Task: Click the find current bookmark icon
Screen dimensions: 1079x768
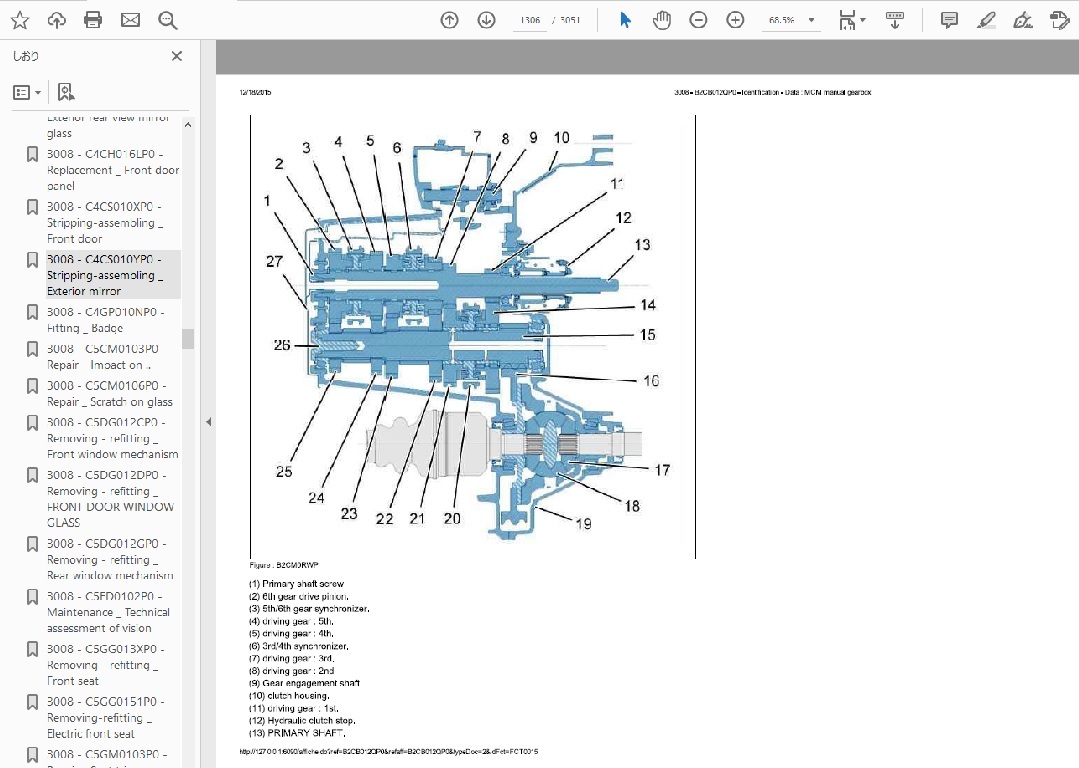Action: click(65, 92)
